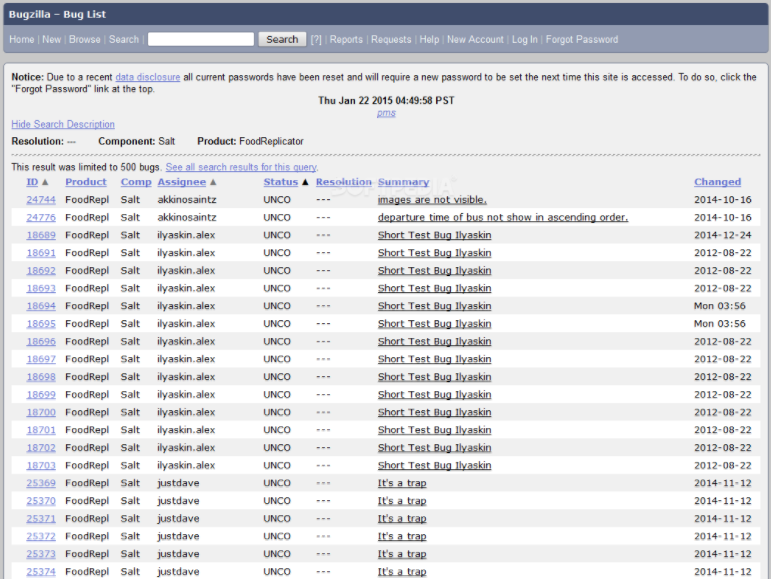Click the quick search text field
771x579 pixels.
[200, 40]
